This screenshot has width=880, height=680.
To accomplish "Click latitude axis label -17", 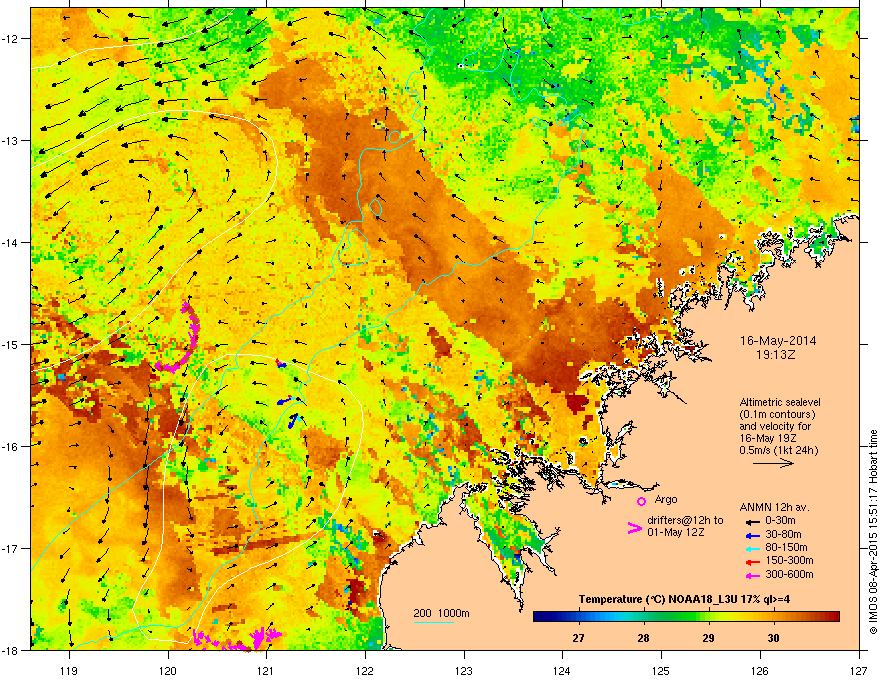I will pyautogui.click(x=10, y=549).
